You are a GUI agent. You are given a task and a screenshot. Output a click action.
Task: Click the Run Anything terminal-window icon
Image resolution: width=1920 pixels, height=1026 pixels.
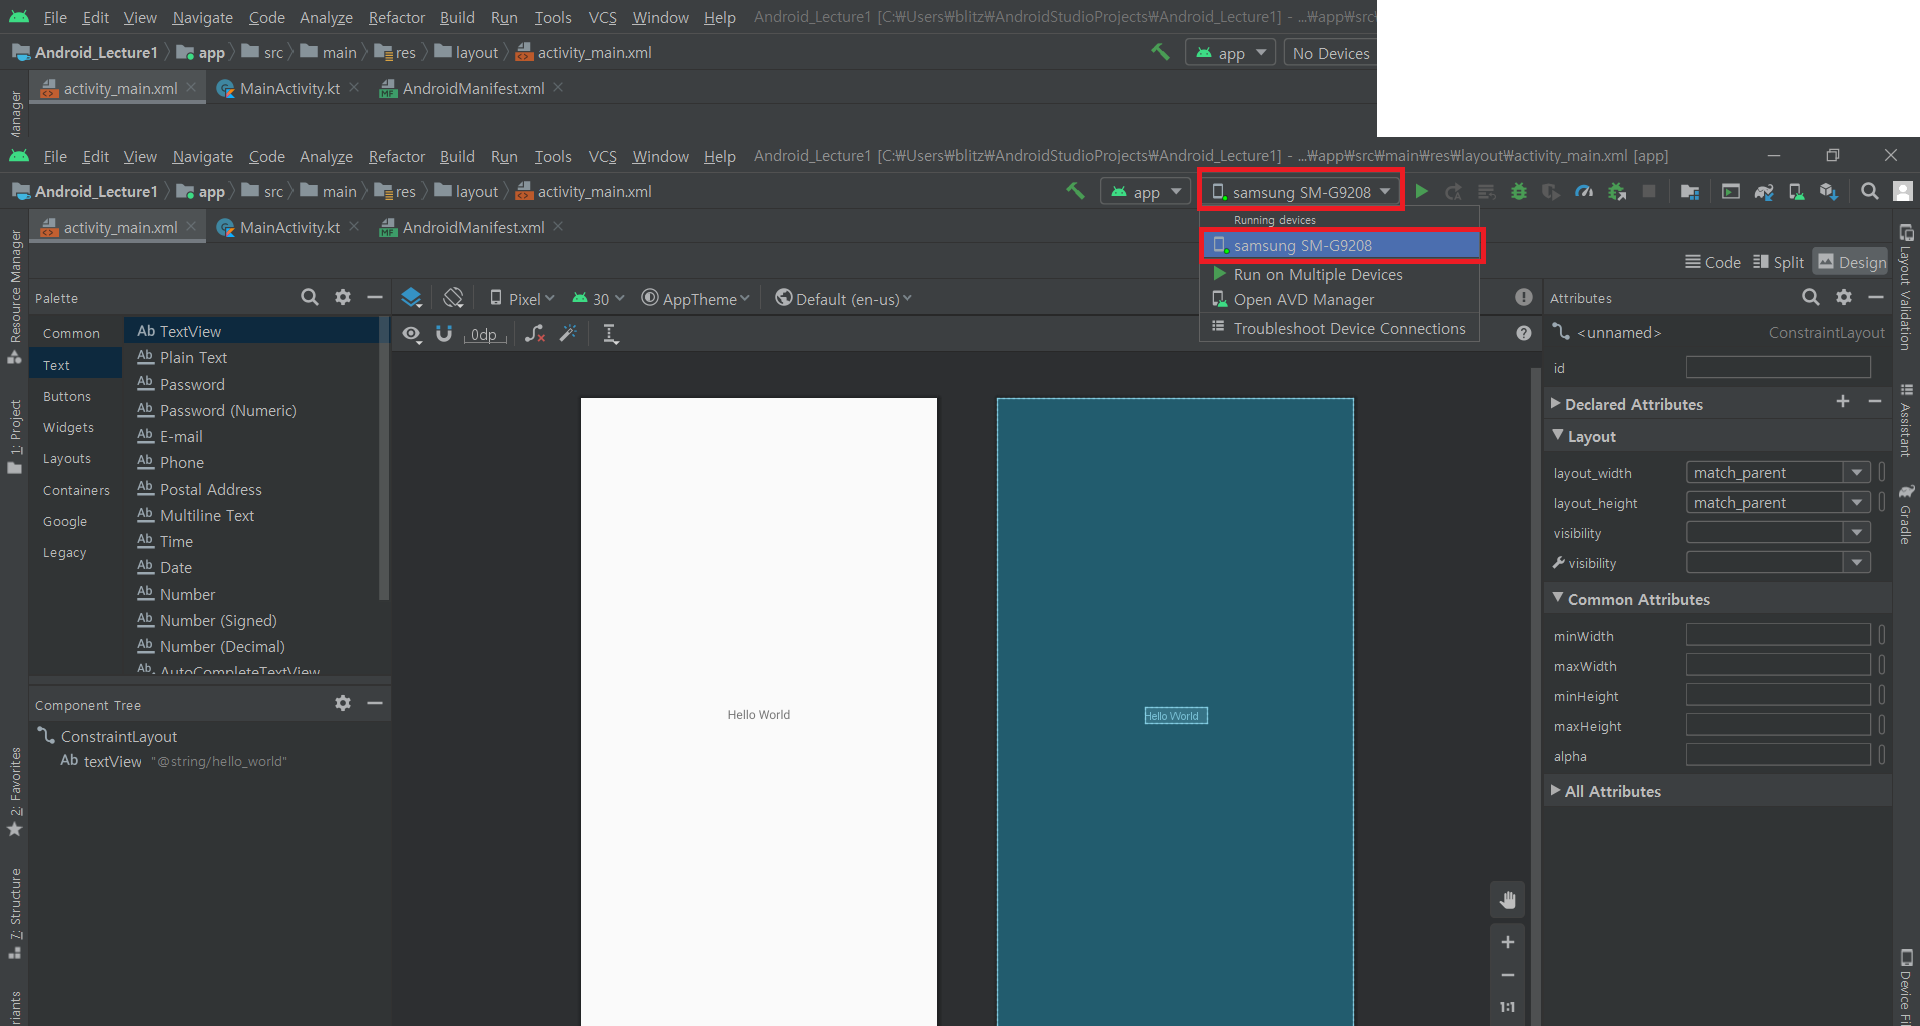[1731, 191]
